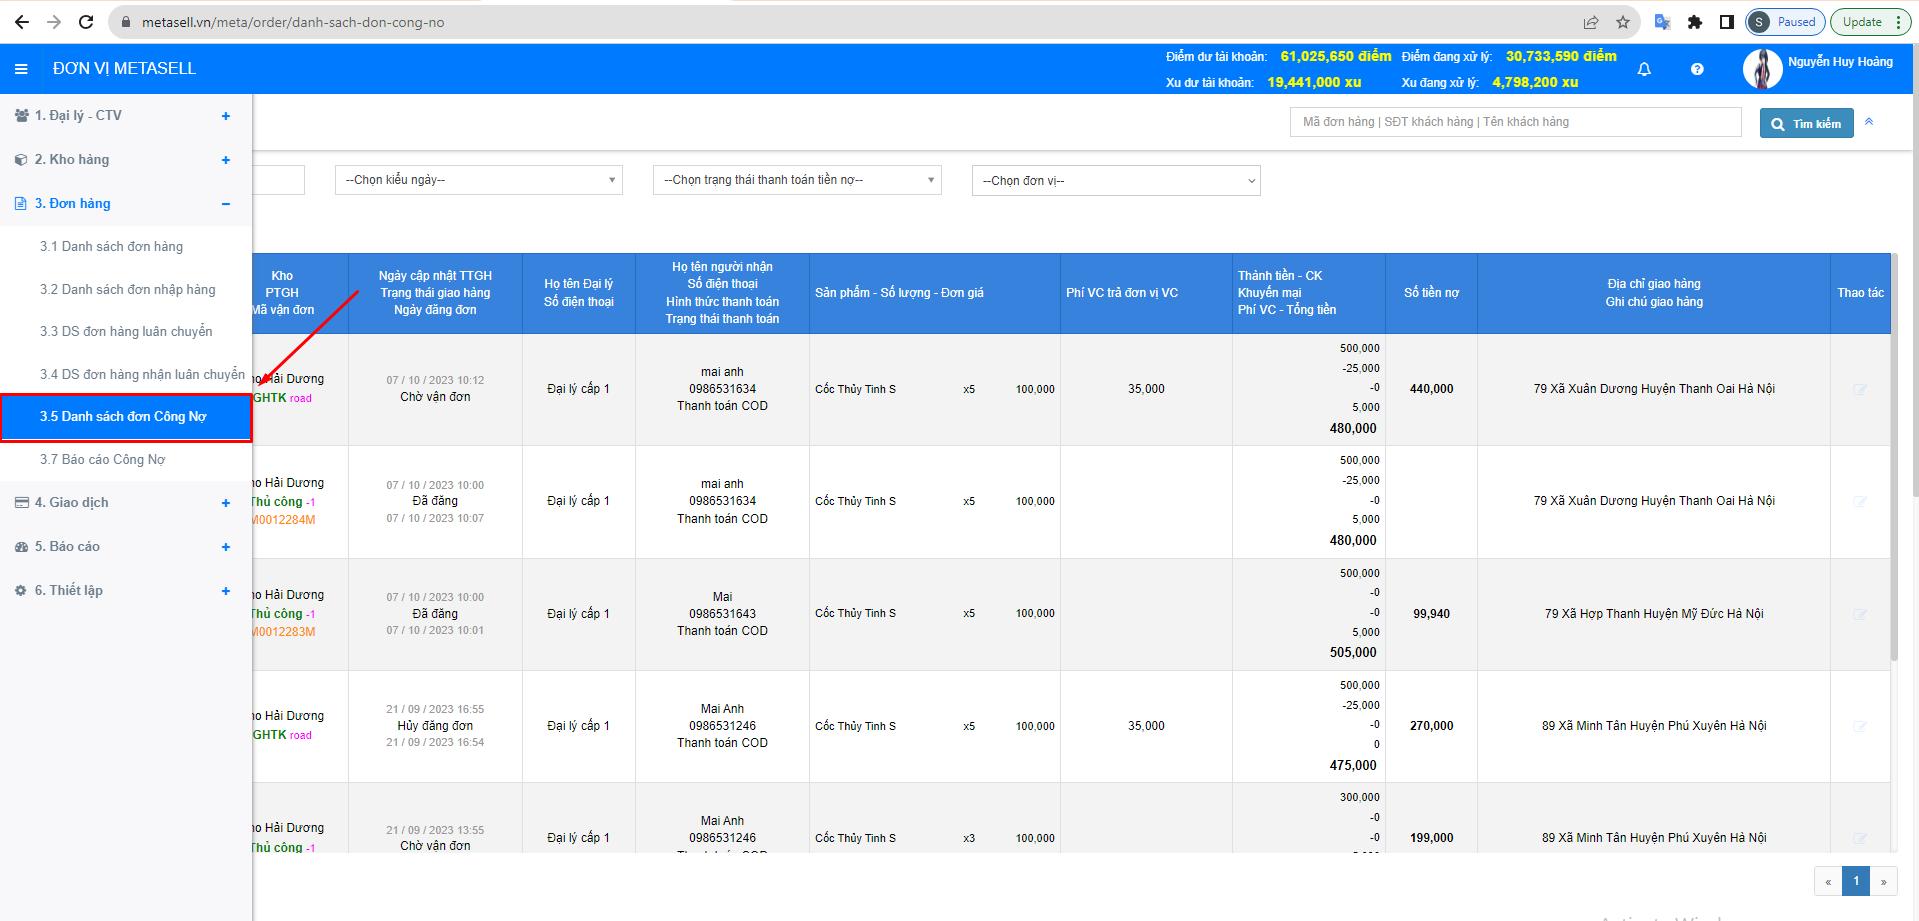Open the Chọn đơn vị dropdown
Screen dimensions: 1919x921
1115,181
